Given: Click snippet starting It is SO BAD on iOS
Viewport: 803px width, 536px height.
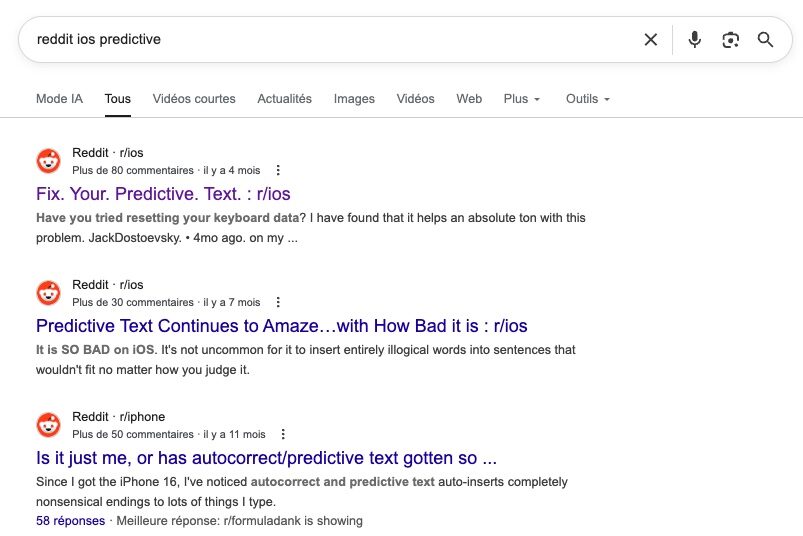Looking at the screenshot, I should point(306,360).
